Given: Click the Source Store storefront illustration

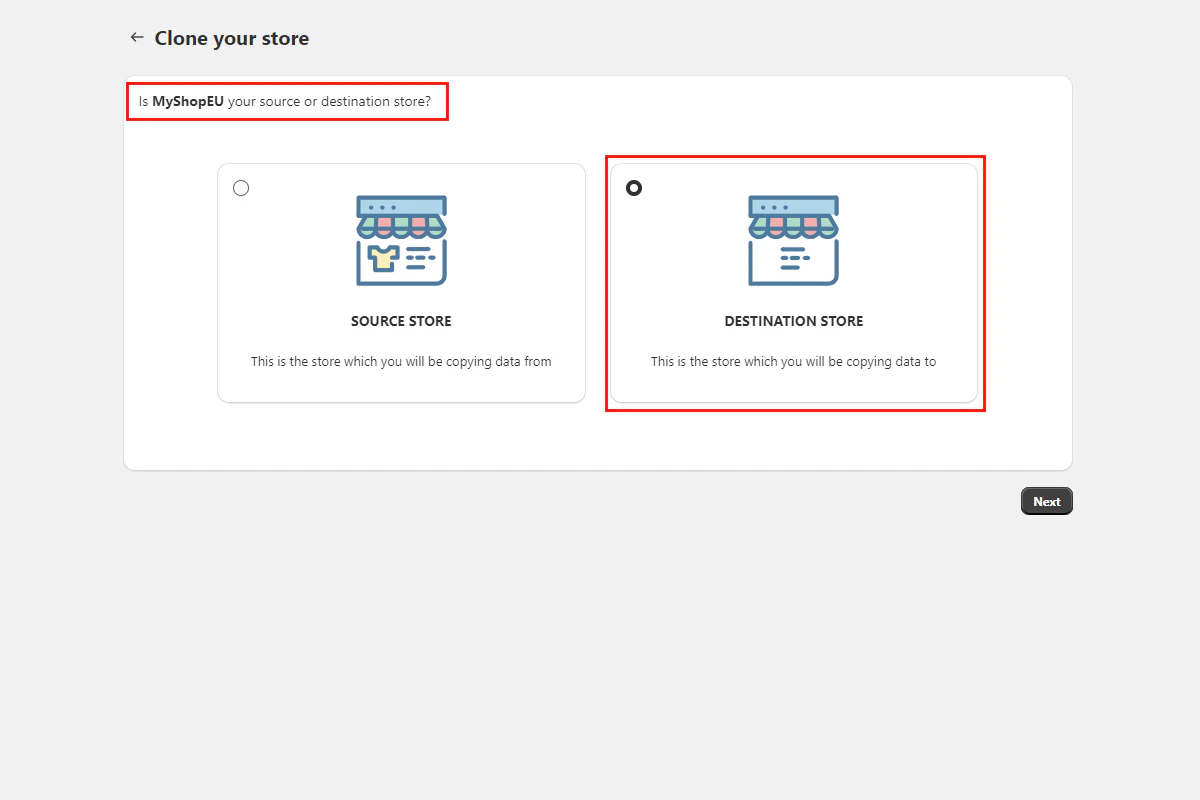Looking at the screenshot, I should (400, 240).
